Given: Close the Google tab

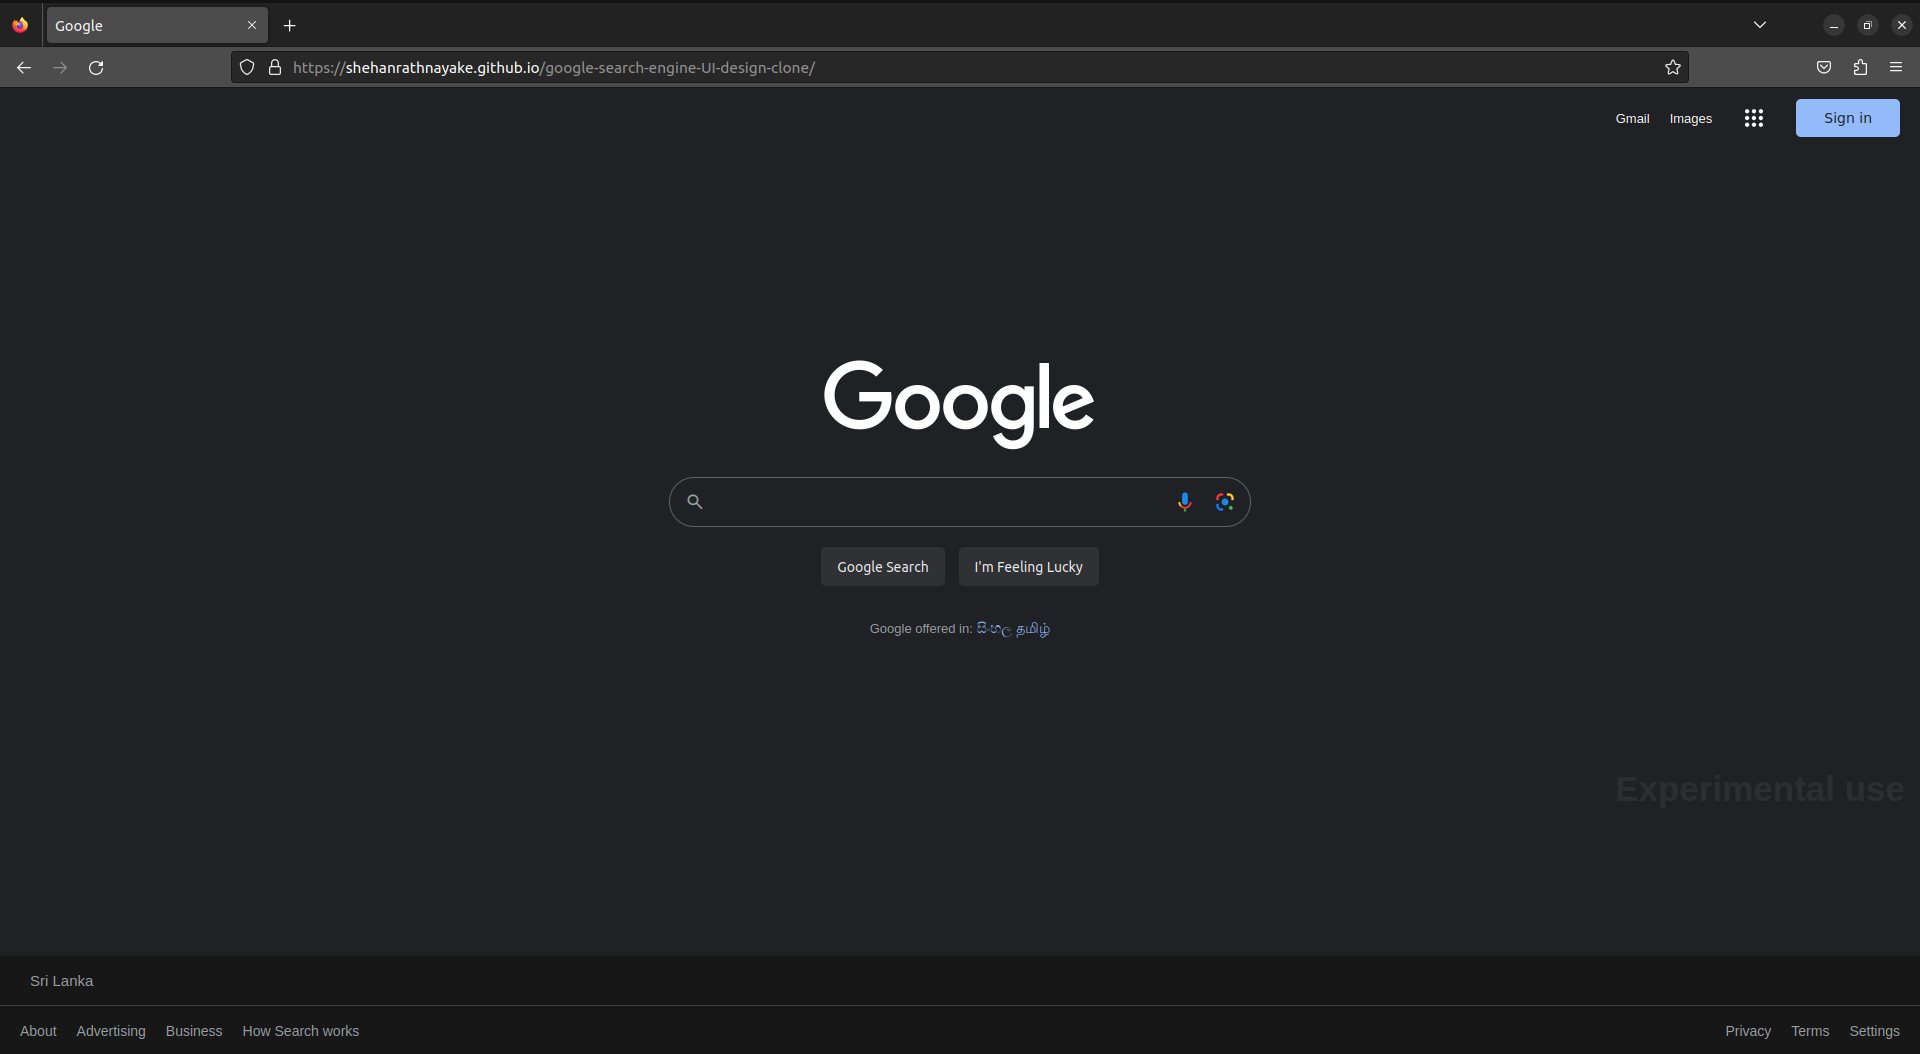Looking at the screenshot, I should click(x=252, y=26).
